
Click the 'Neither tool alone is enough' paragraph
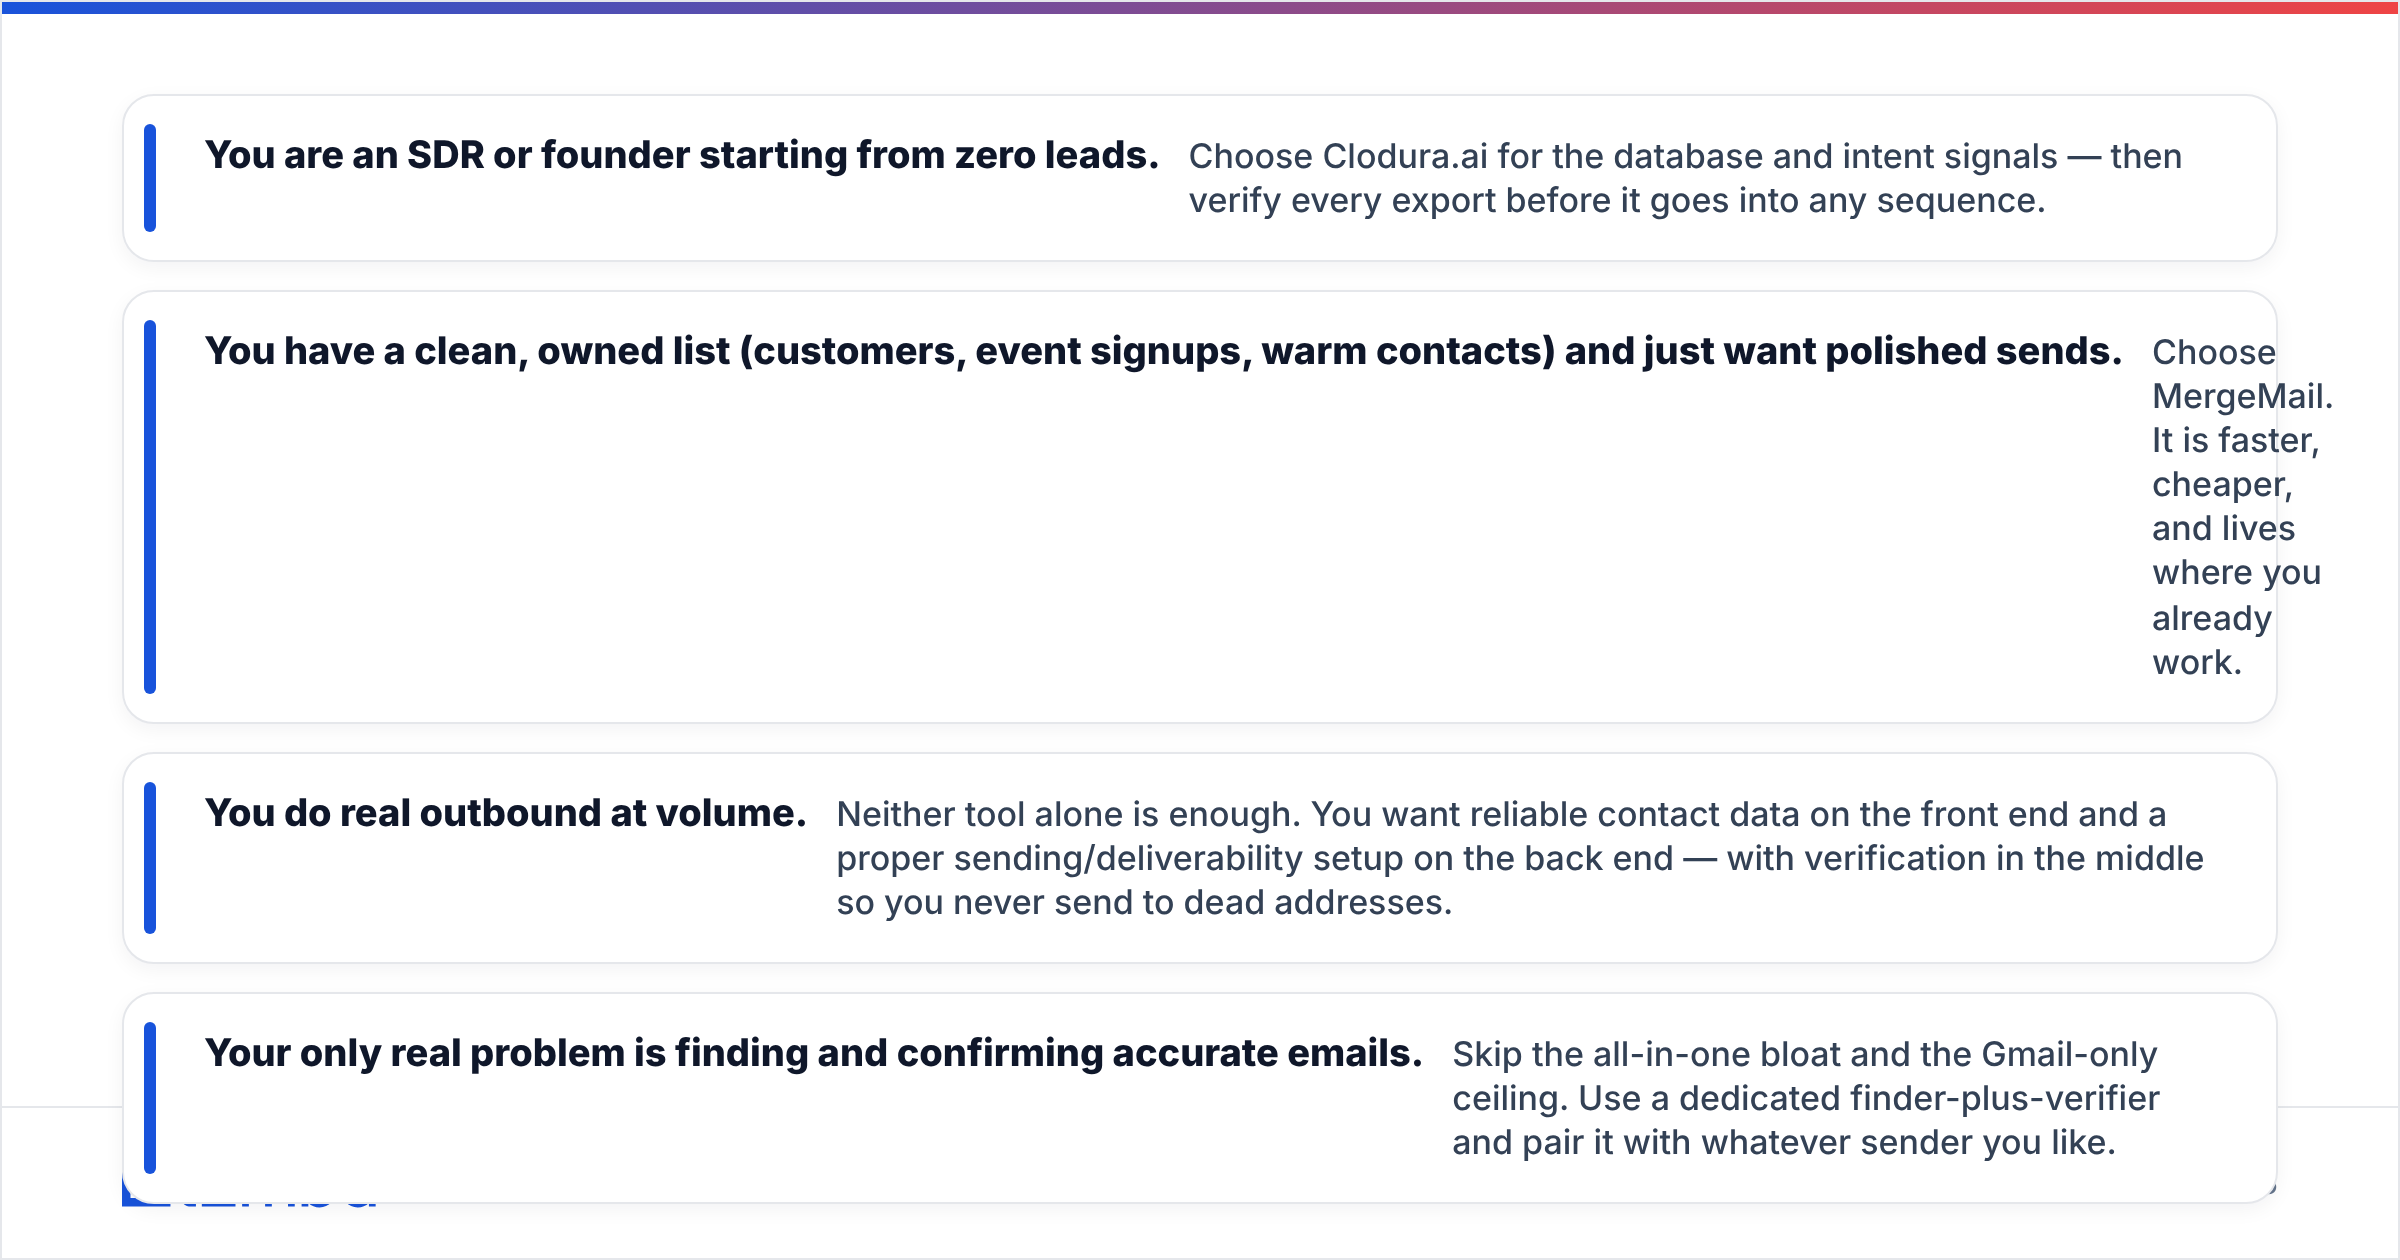(1520, 858)
